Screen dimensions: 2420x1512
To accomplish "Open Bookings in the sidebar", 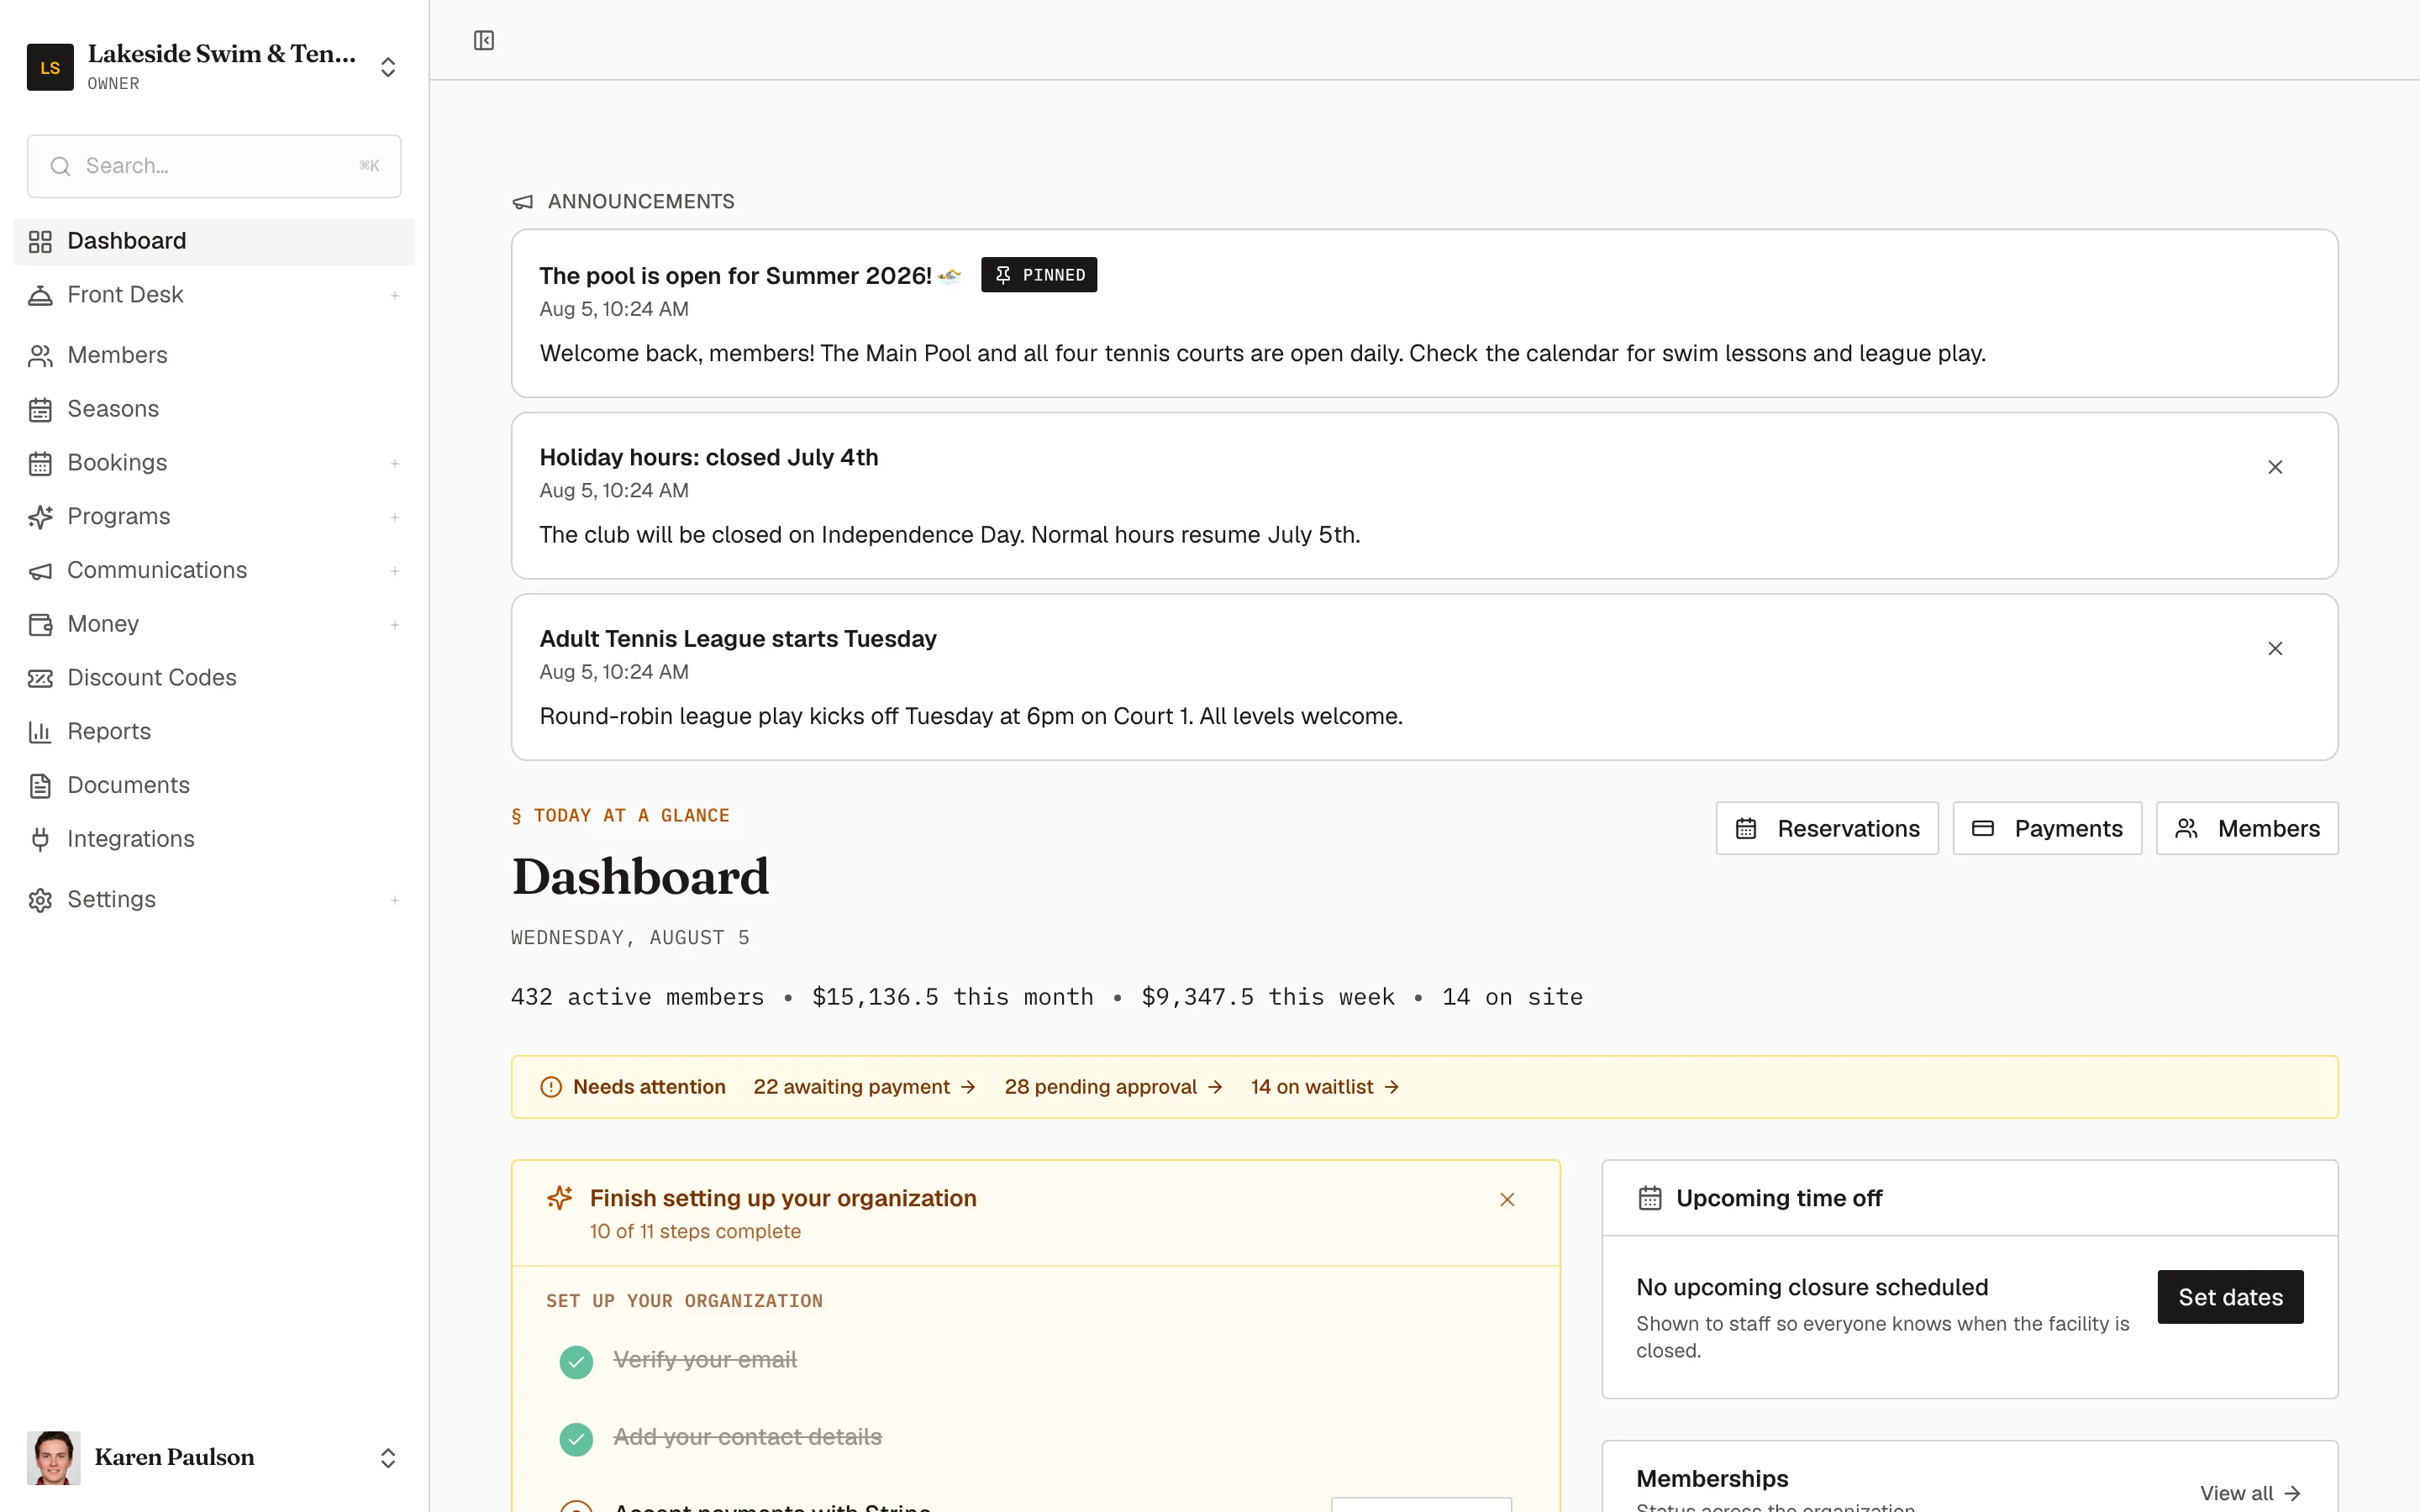I will 214,463.
